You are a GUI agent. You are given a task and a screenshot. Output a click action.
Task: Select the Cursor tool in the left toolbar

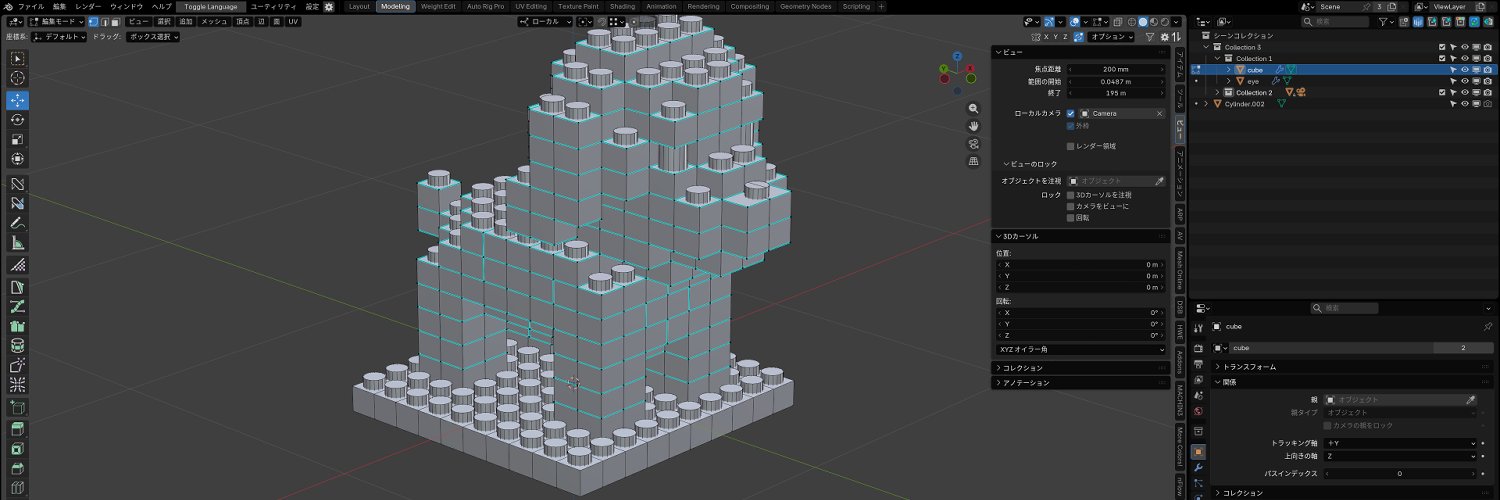18,78
